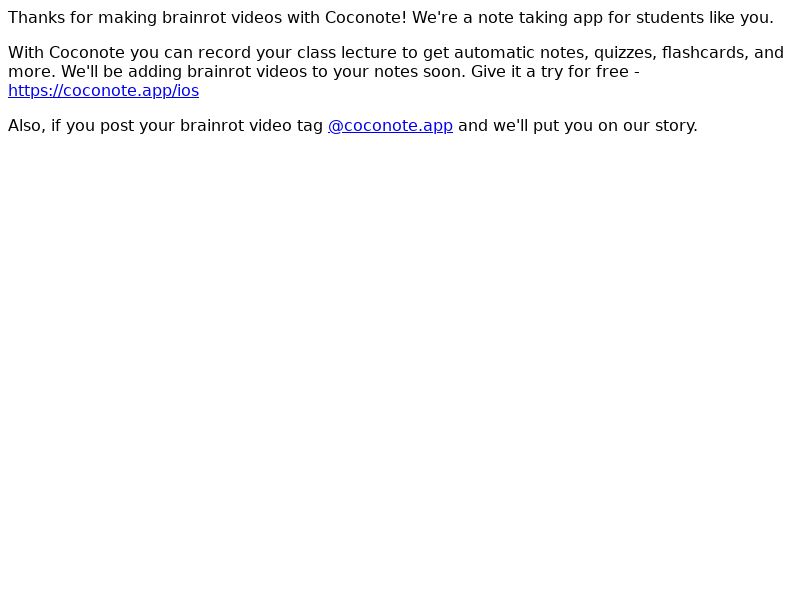
Task: Click the words "automatic notes,"
Action: point(521,53)
